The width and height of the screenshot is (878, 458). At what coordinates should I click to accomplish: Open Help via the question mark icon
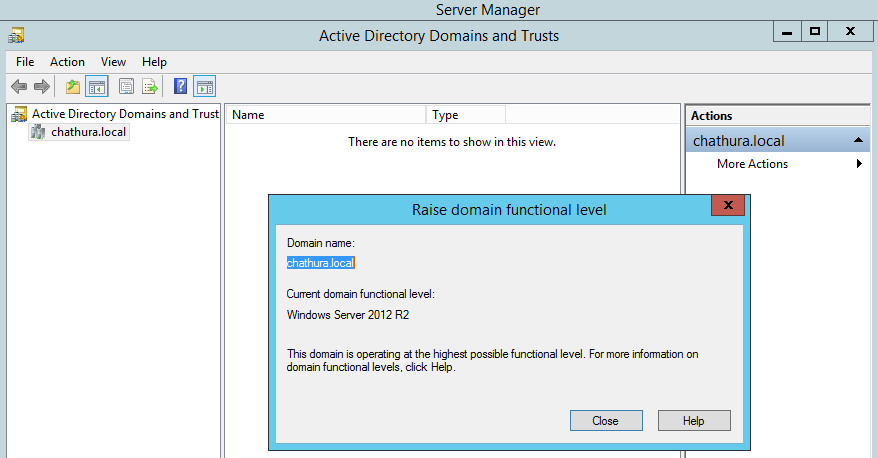[180, 86]
